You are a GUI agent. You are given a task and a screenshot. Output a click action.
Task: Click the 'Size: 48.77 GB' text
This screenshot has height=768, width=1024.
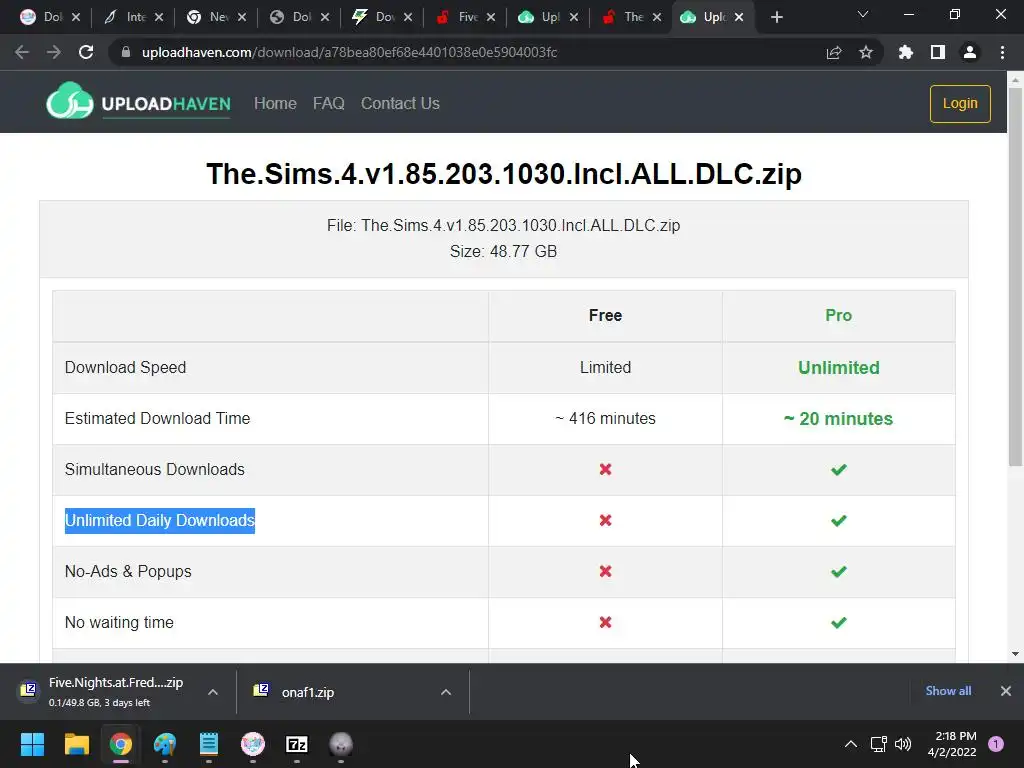504,251
